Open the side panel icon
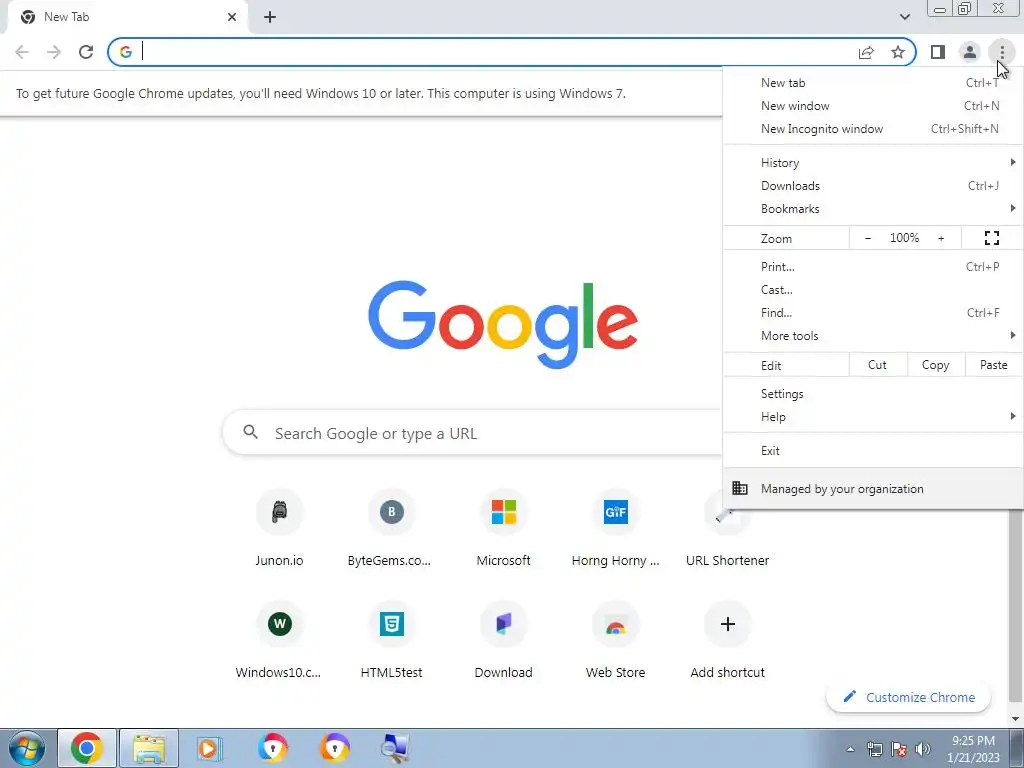The height and width of the screenshot is (768, 1024). [x=938, y=52]
